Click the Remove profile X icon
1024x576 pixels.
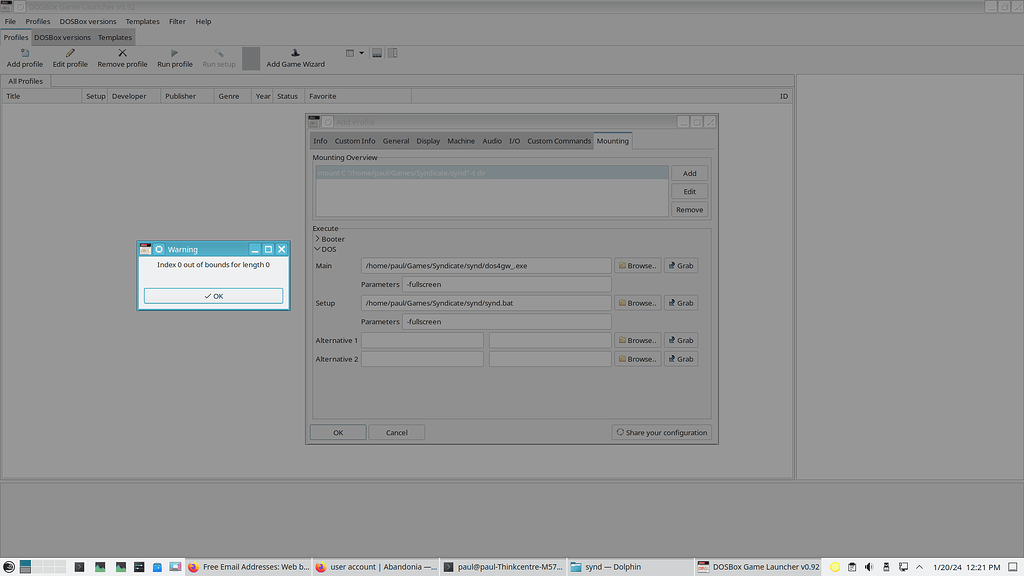click(122, 52)
